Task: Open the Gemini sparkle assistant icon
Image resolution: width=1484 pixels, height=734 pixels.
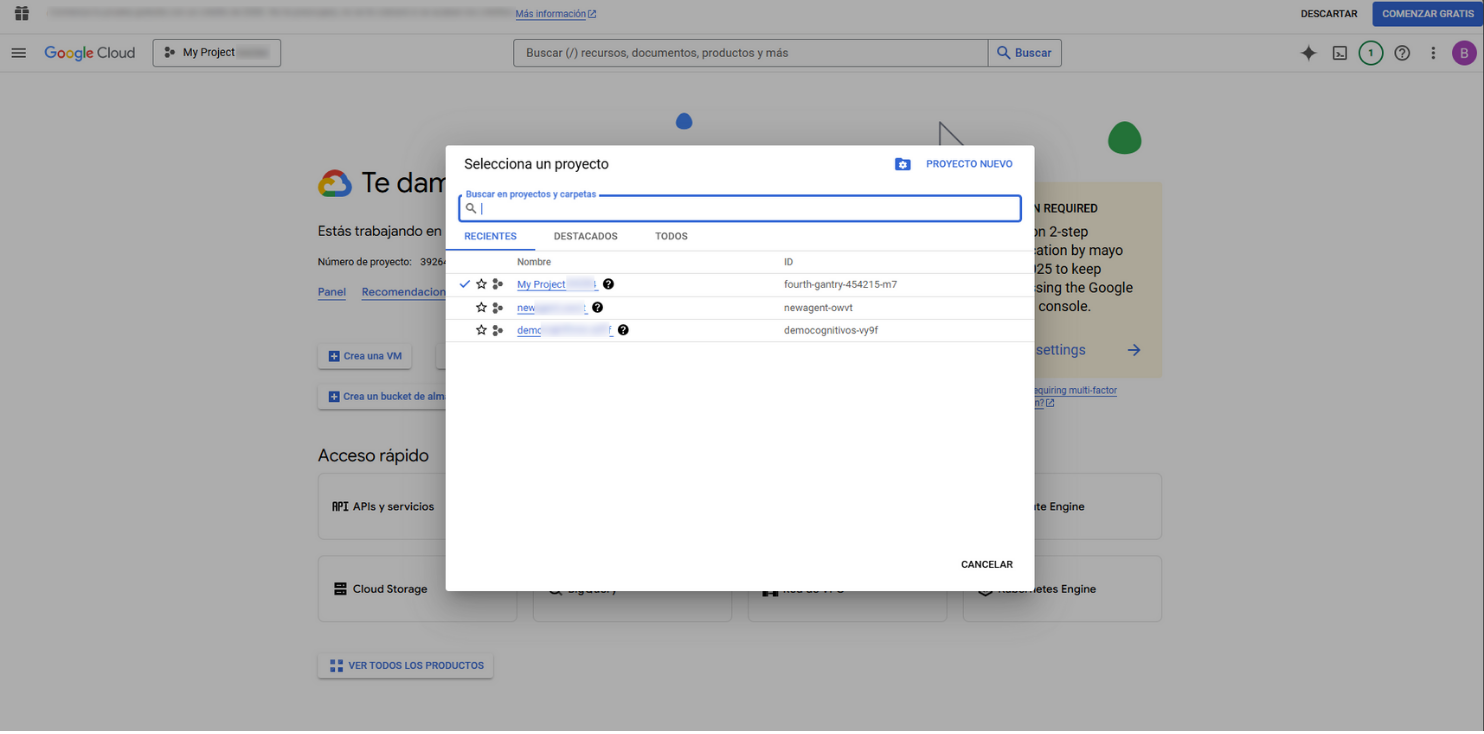Action: (x=1308, y=53)
